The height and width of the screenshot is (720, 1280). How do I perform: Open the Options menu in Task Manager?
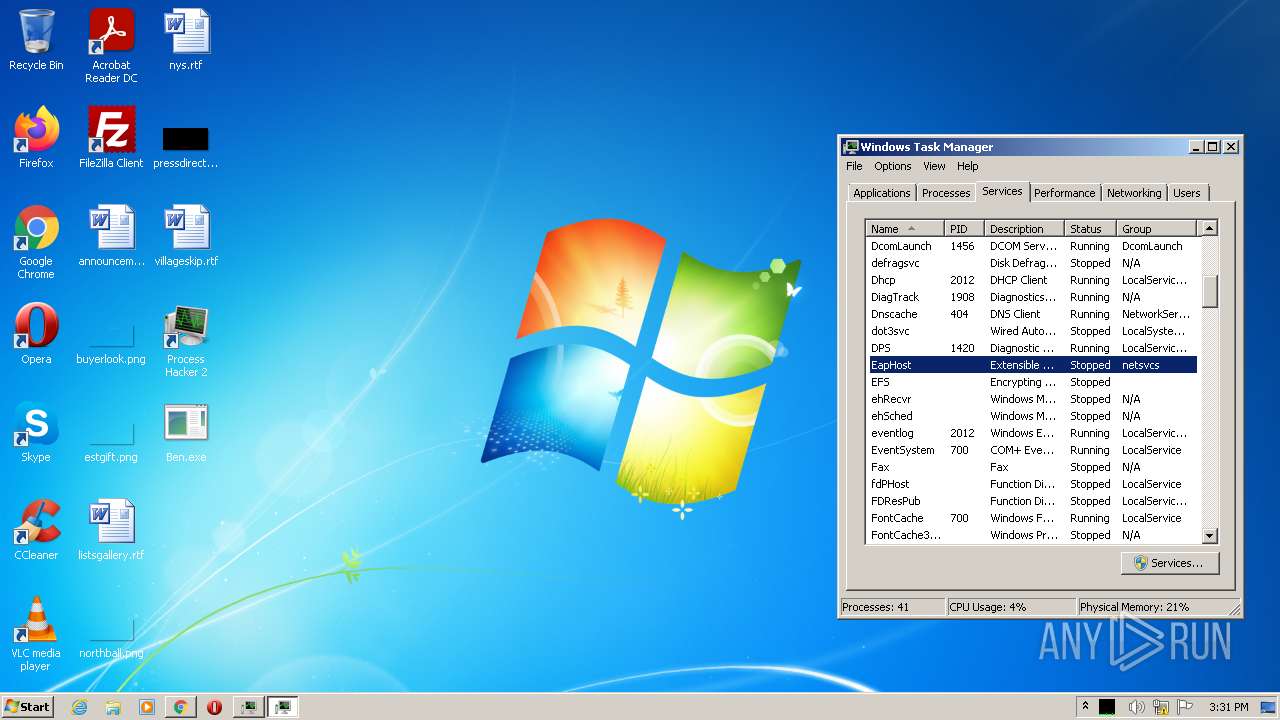pyautogui.click(x=892, y=166)
